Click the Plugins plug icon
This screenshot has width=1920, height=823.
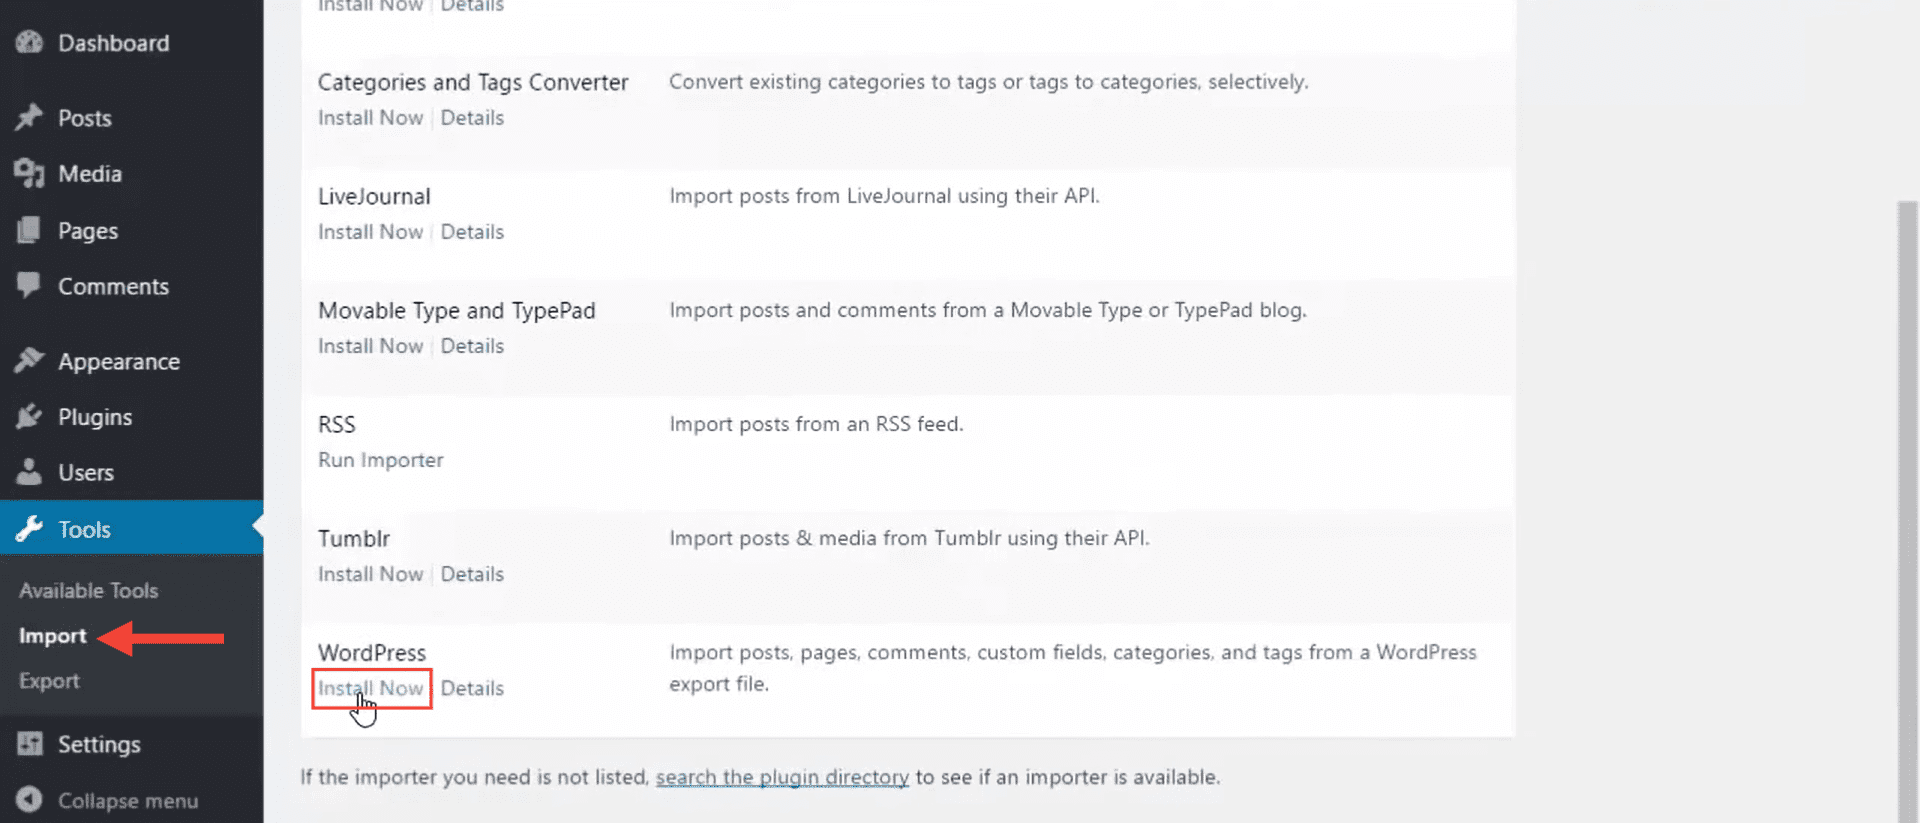pos(30,417)
